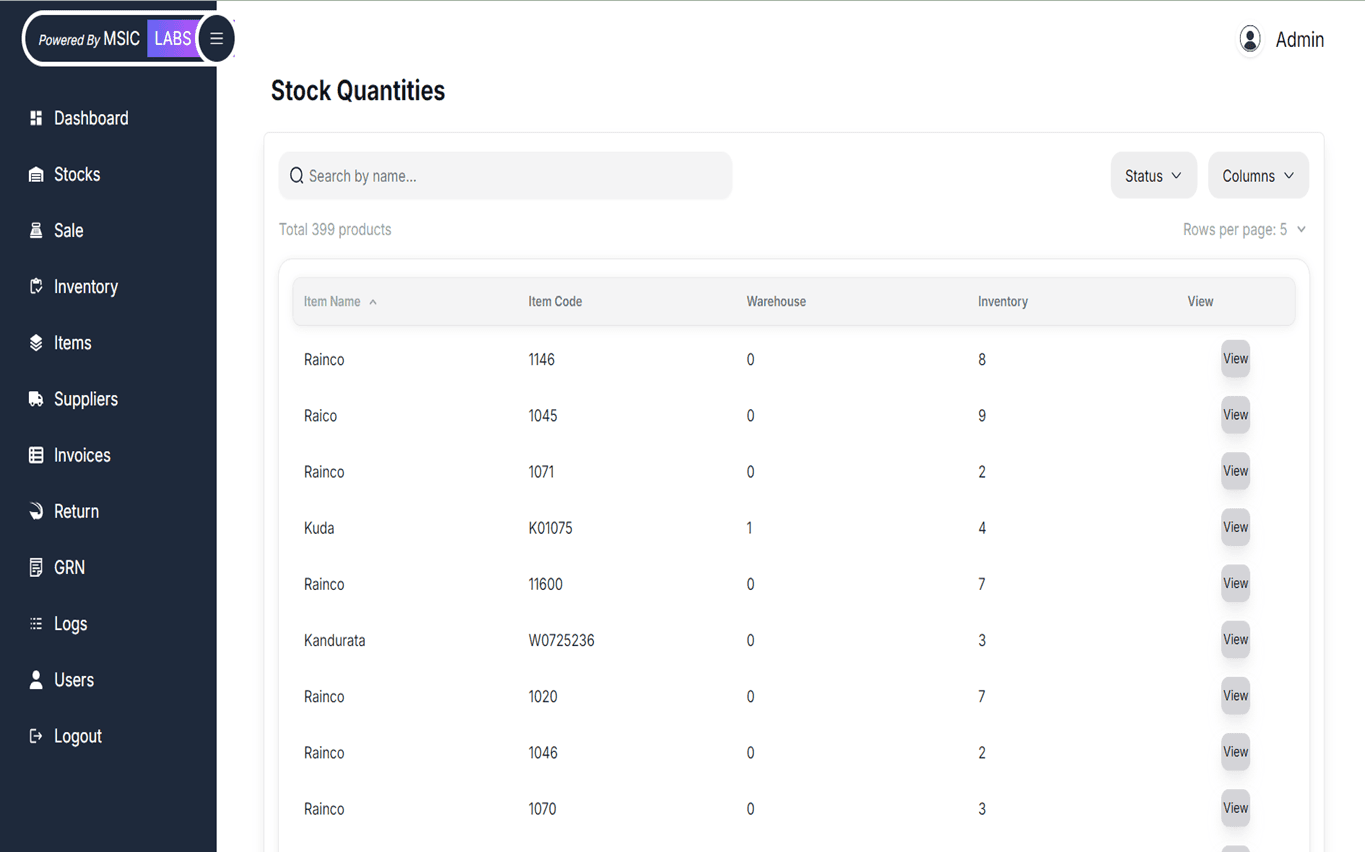Navigate to Logs in the sidebar
The image size is (1365, 852).
70,624
